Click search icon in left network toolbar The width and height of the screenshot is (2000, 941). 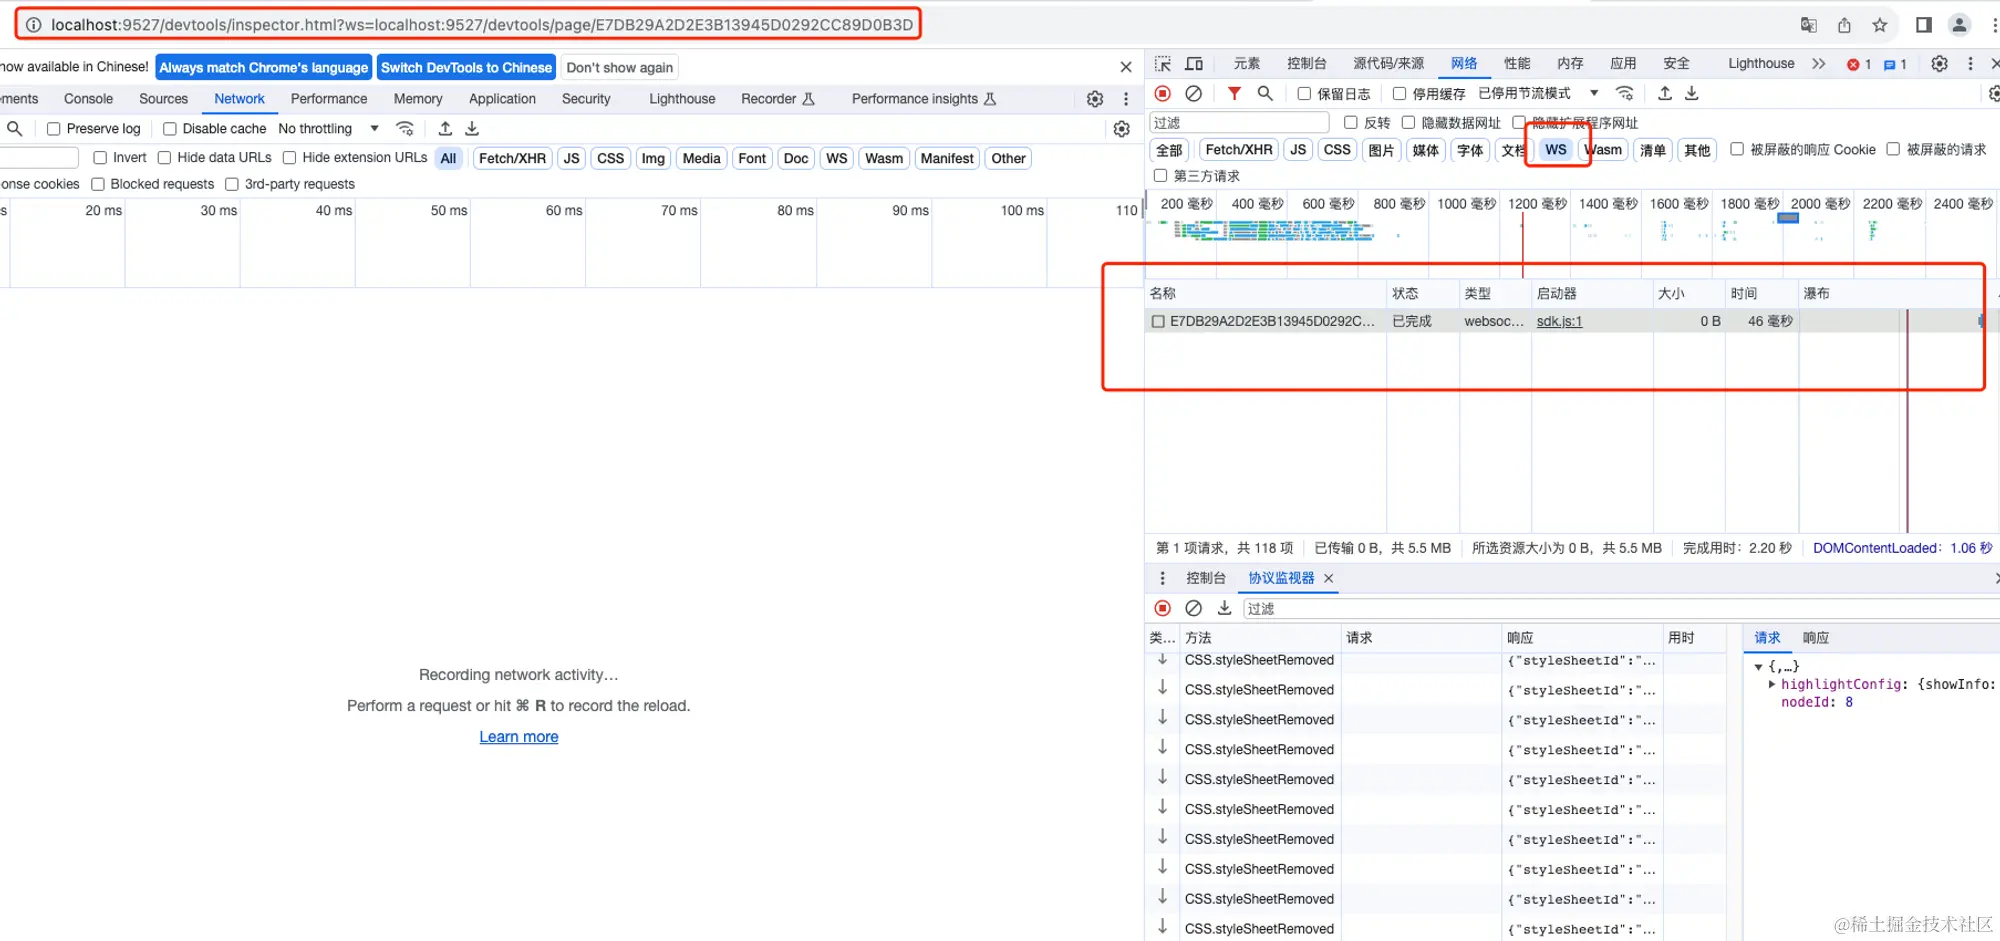(15, 128)
